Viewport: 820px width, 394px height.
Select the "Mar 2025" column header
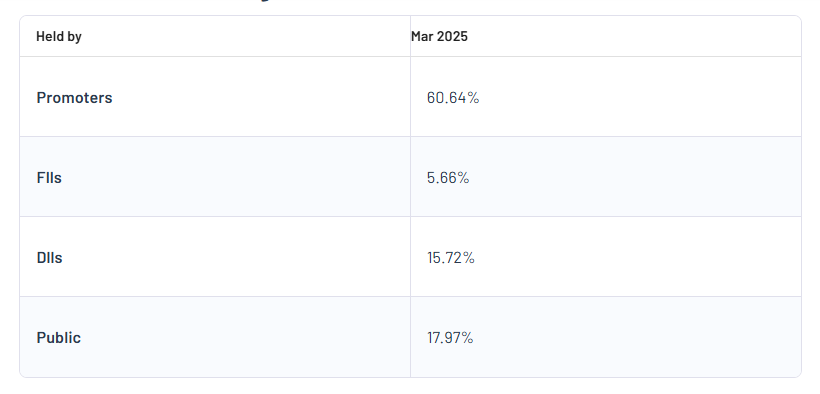pyautogui.click(x=439, y=37)
